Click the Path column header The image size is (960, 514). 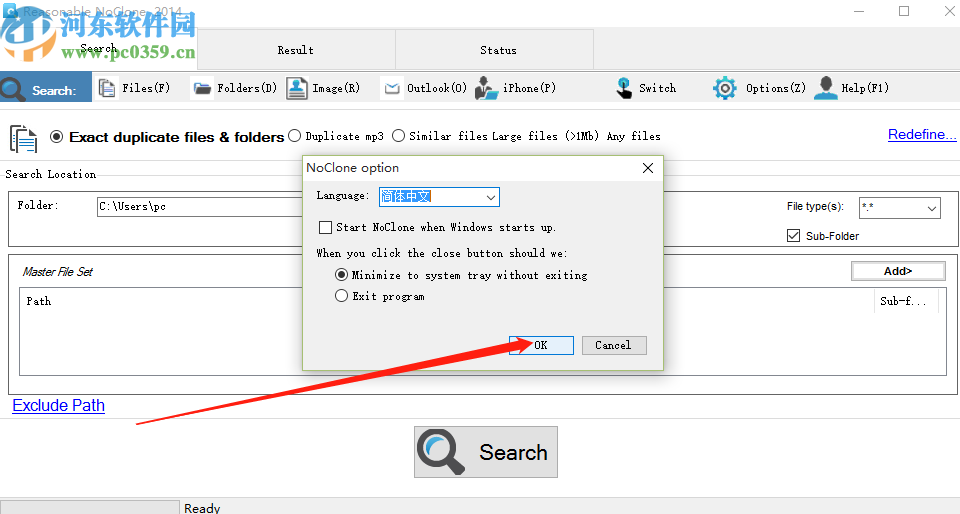[x=39, y=301]
